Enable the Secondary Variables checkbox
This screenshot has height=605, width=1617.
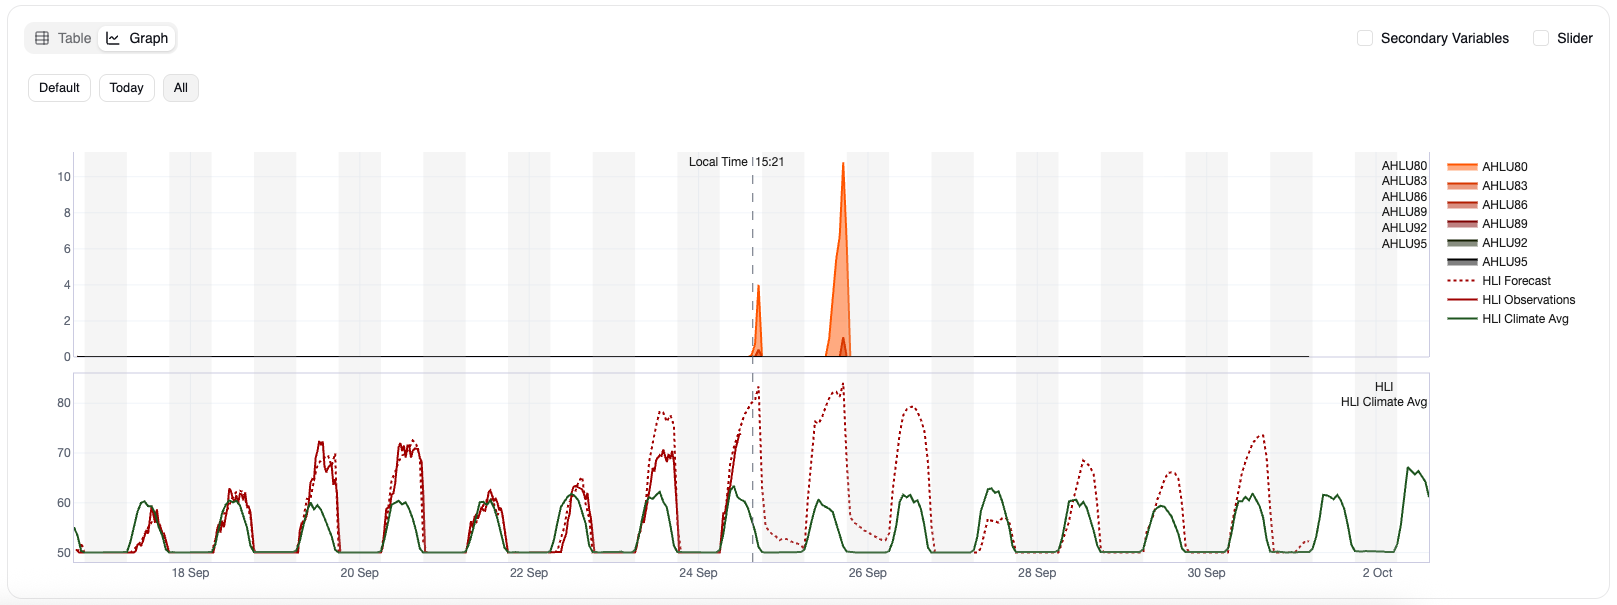pos(1364,38)
